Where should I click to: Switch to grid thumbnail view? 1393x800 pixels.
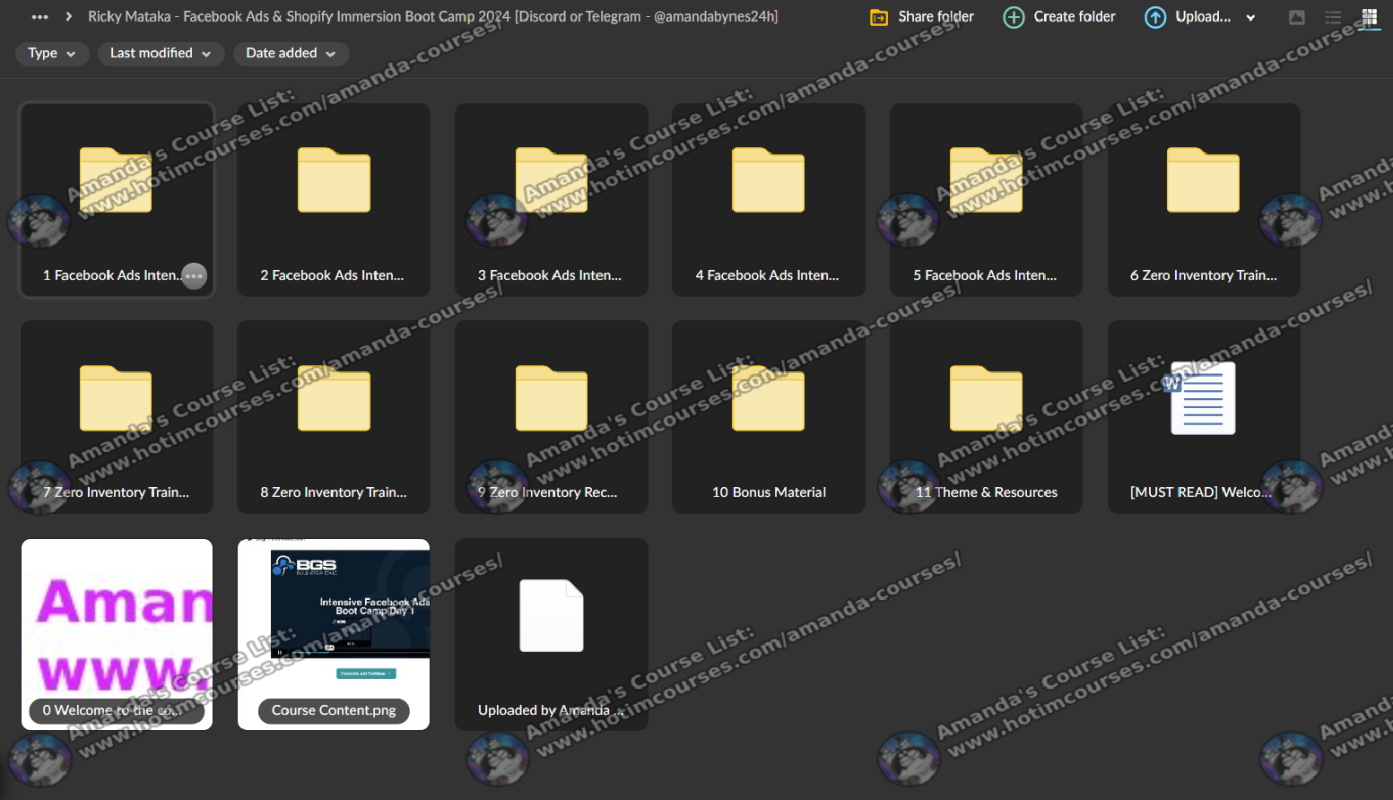1369,17
